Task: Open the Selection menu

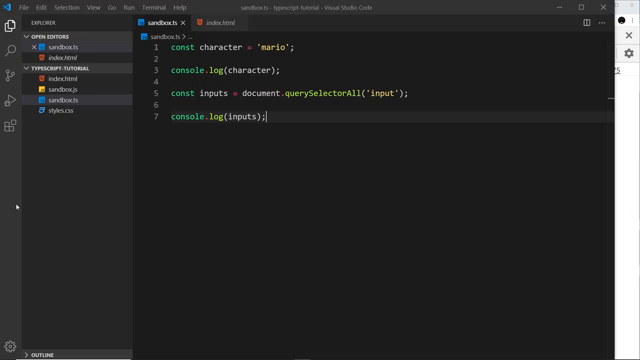Action: (67, 7)
